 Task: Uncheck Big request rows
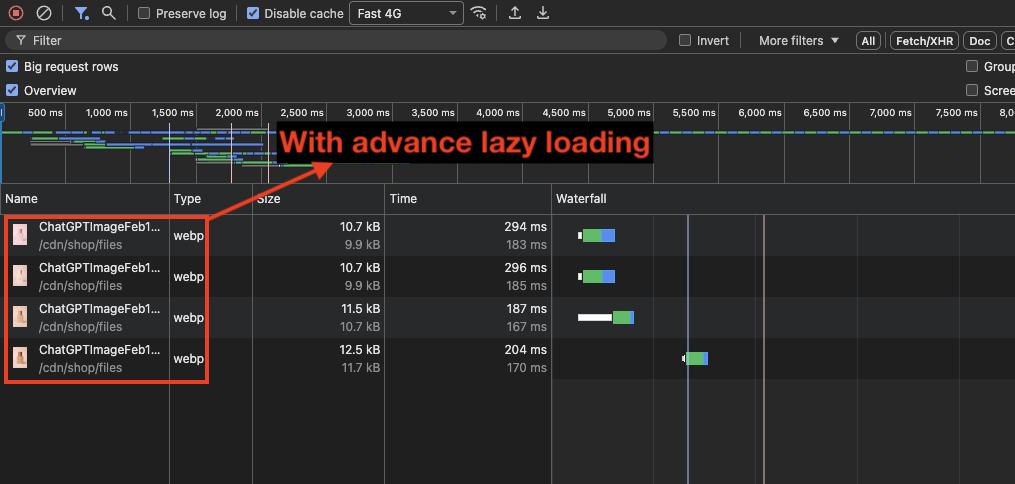12,67
